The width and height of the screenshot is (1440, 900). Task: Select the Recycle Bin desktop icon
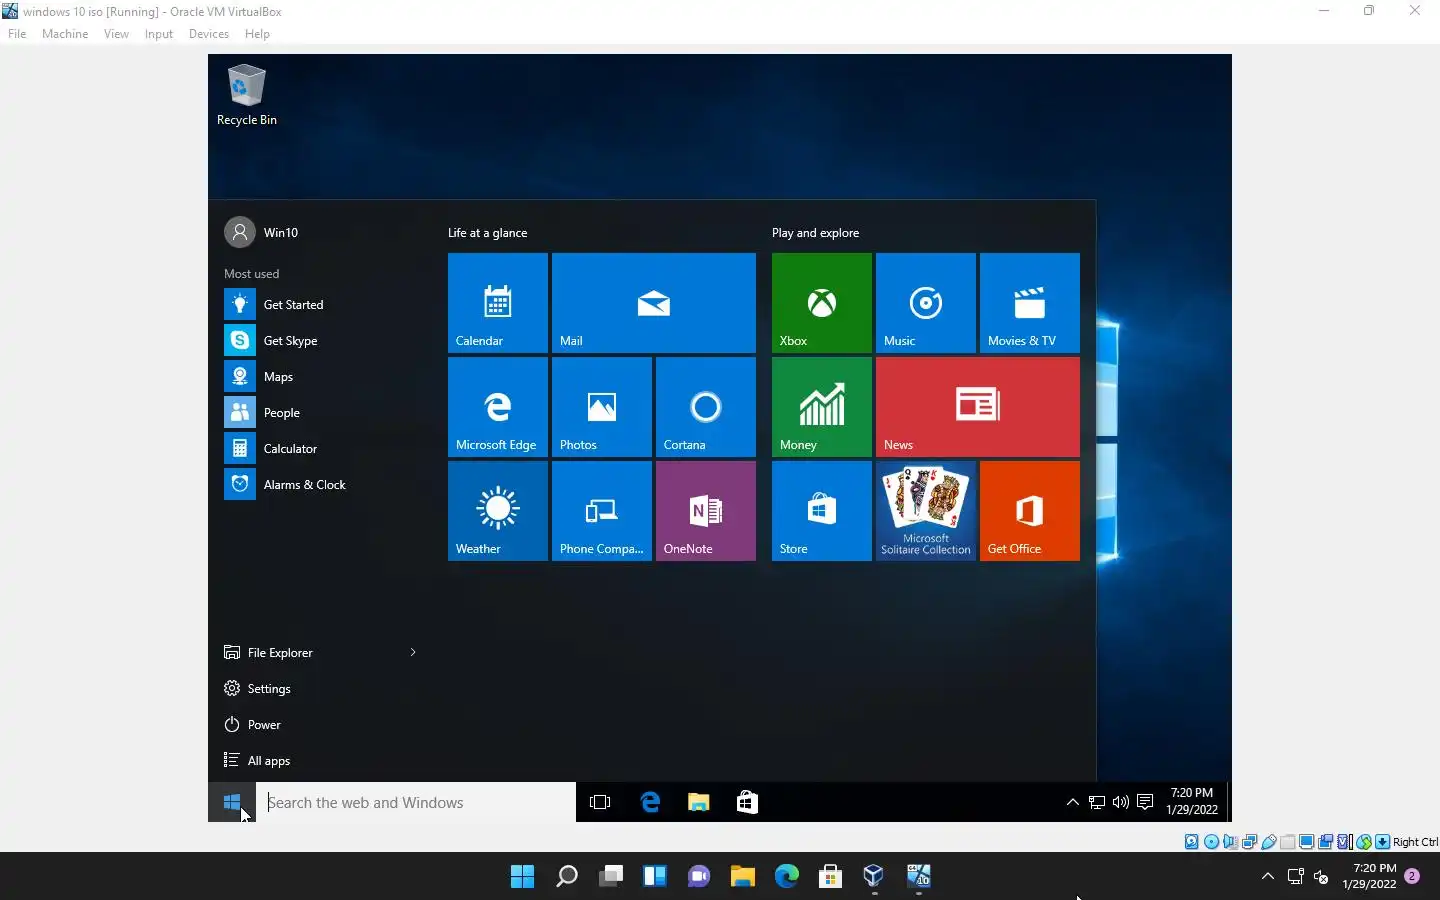pyautogui.click(x=247, y=96)
